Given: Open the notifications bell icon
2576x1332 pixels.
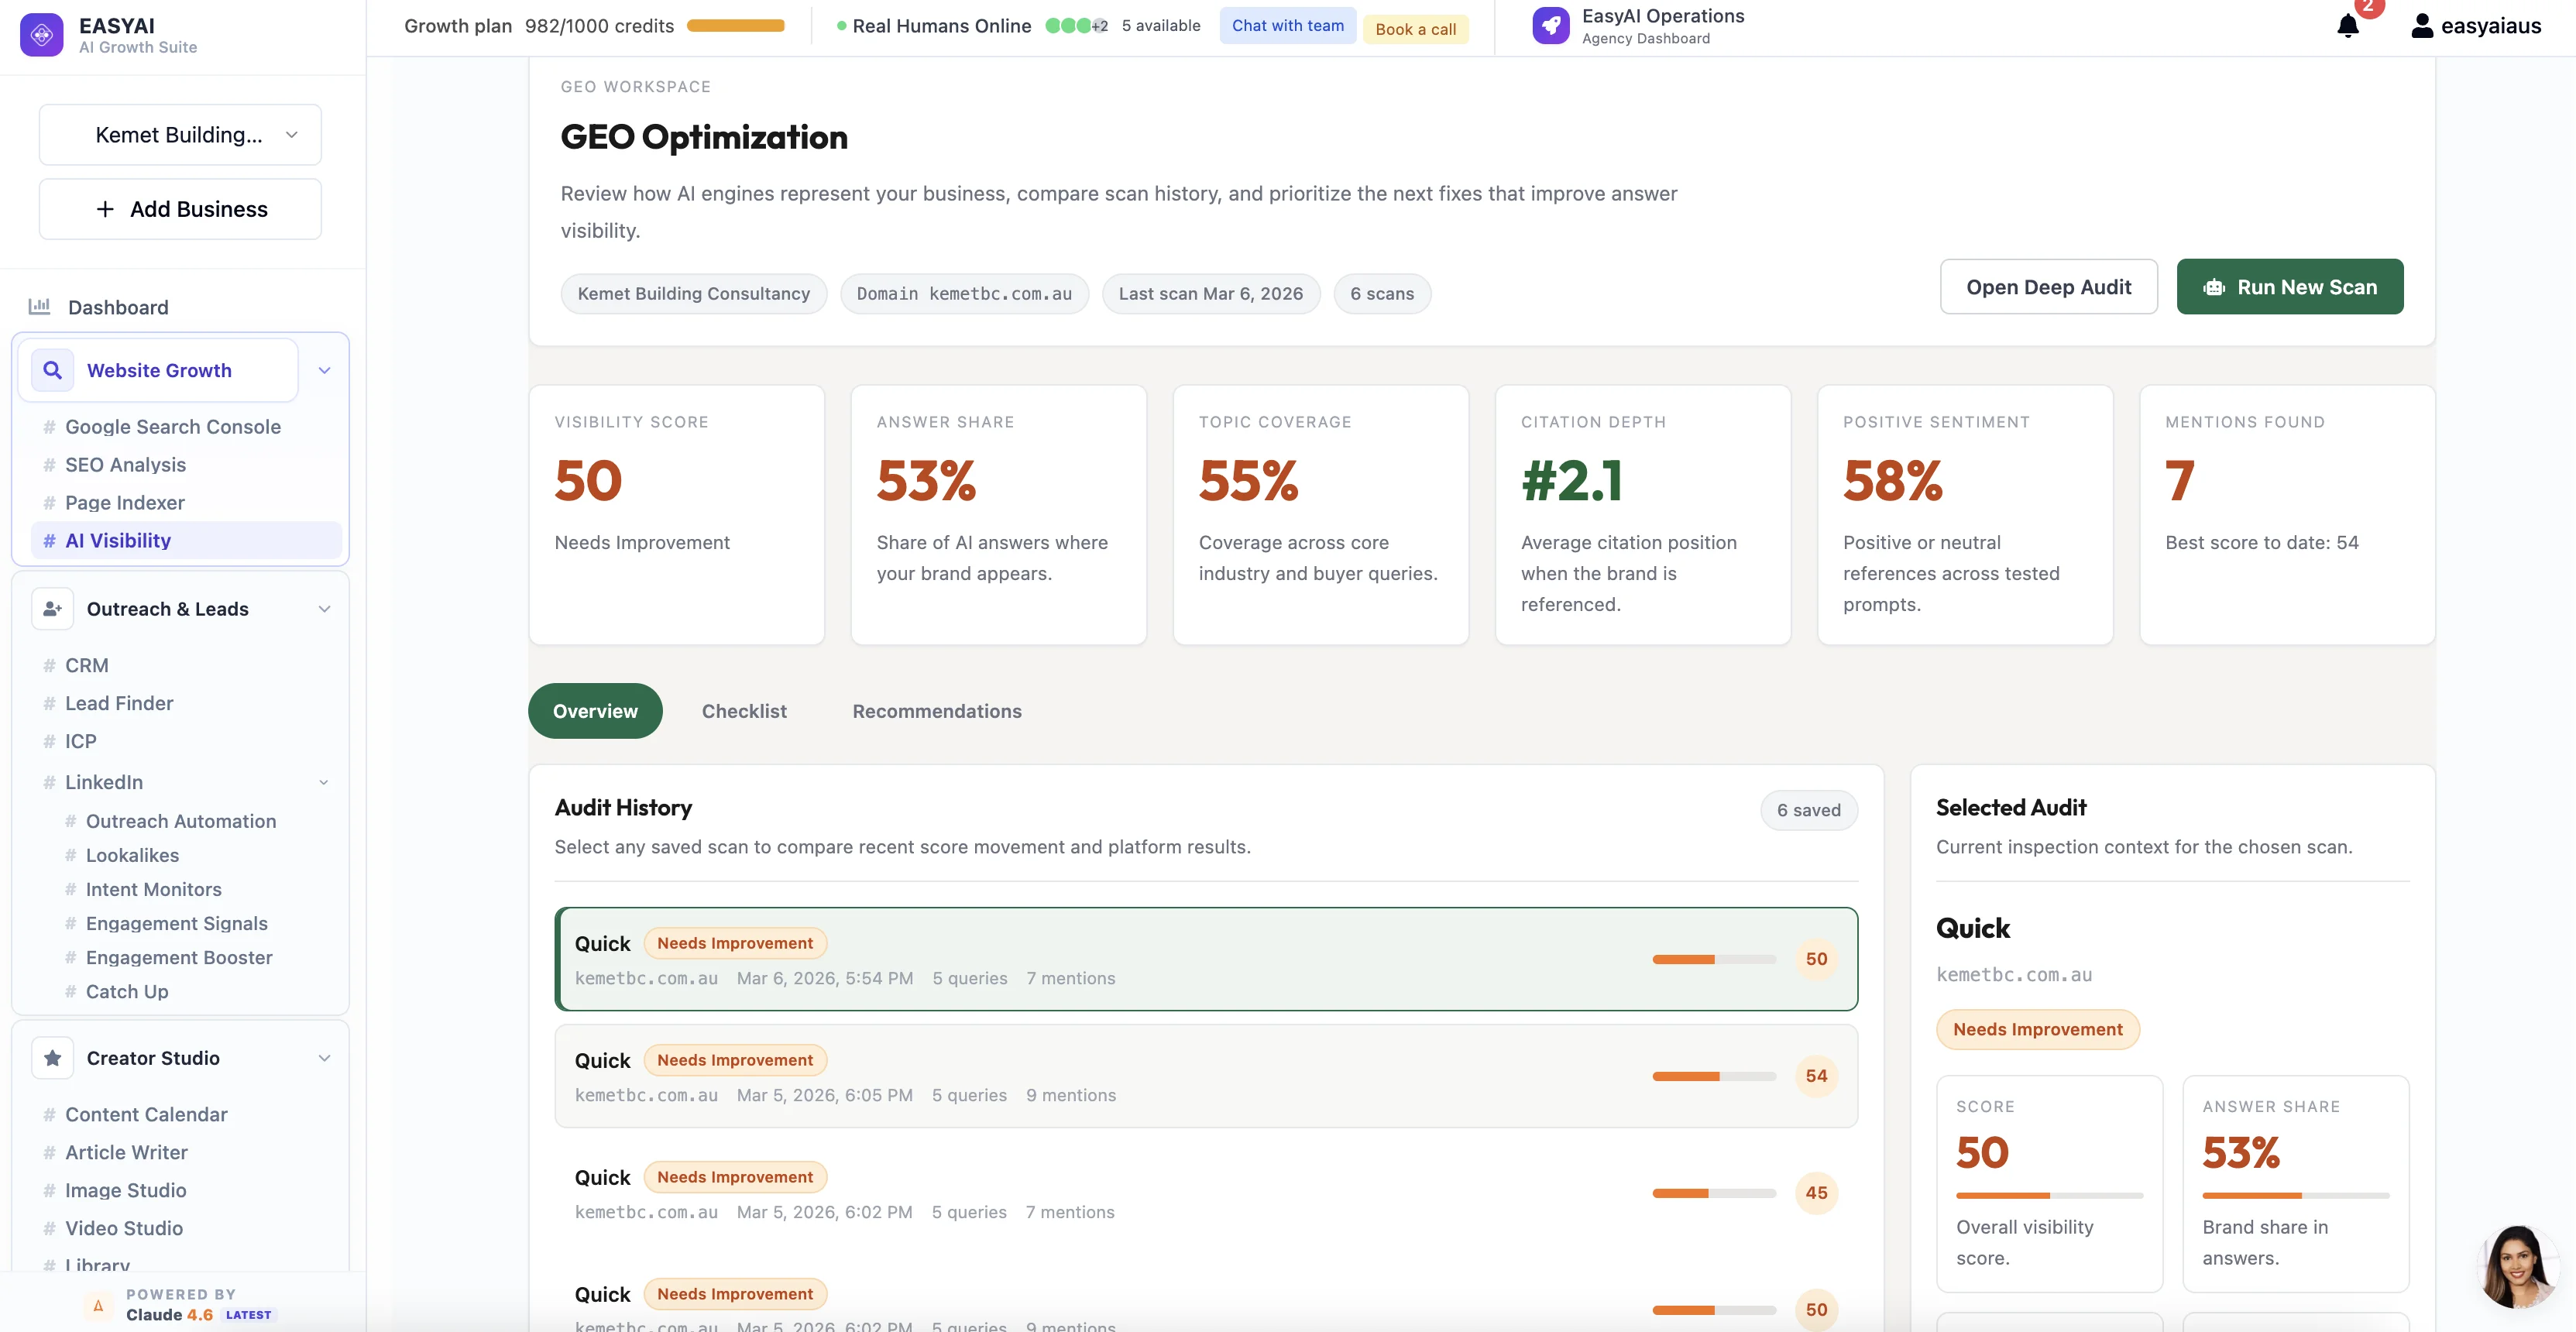Looking at the screenshot, I should (x=2348, y=26).
